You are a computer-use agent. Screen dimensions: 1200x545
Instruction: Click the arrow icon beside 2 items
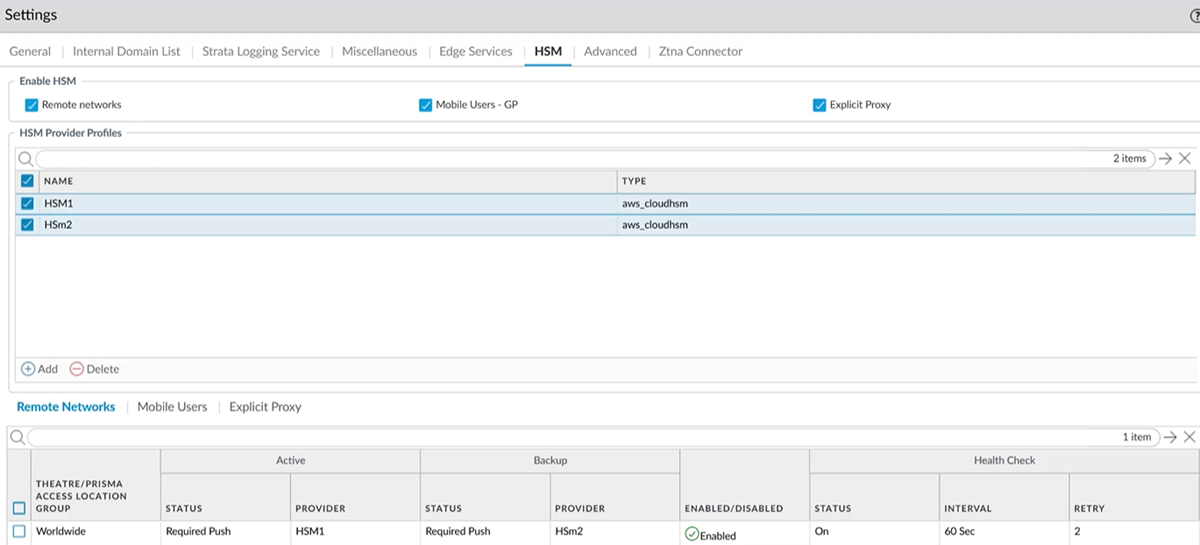[x=1166, y=159]
